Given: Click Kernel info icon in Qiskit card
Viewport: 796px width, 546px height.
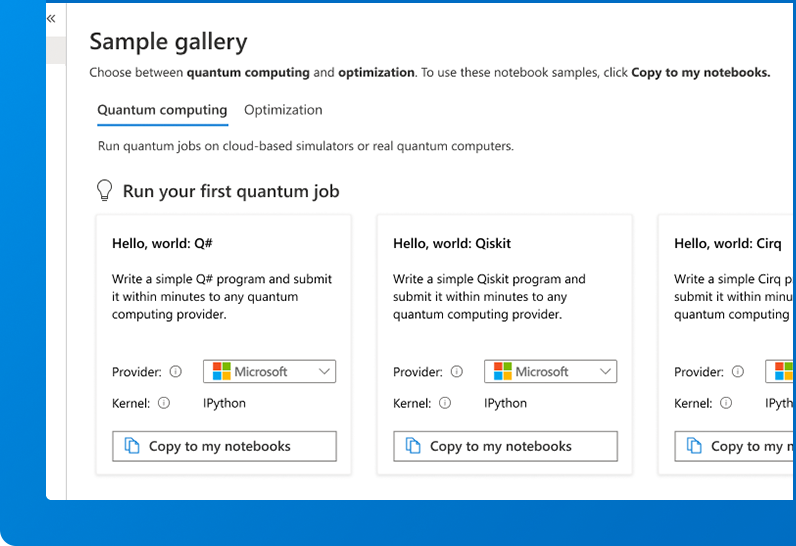Looking at the screenshot, I should (x=445, y=403).
